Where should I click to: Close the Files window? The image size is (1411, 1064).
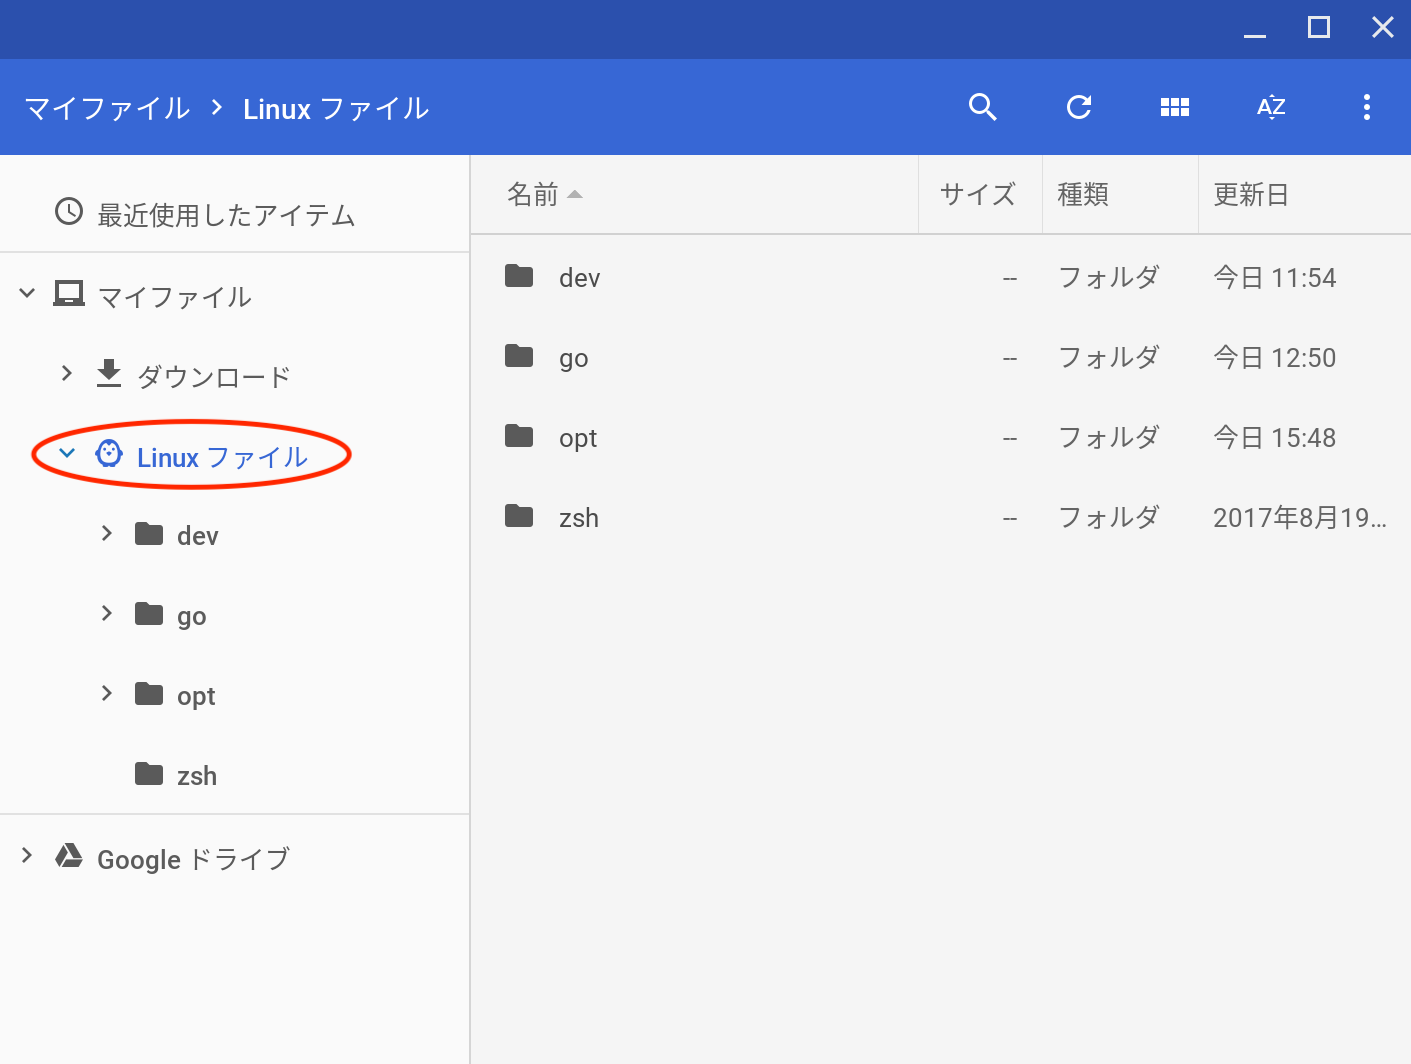[1383, 28]
